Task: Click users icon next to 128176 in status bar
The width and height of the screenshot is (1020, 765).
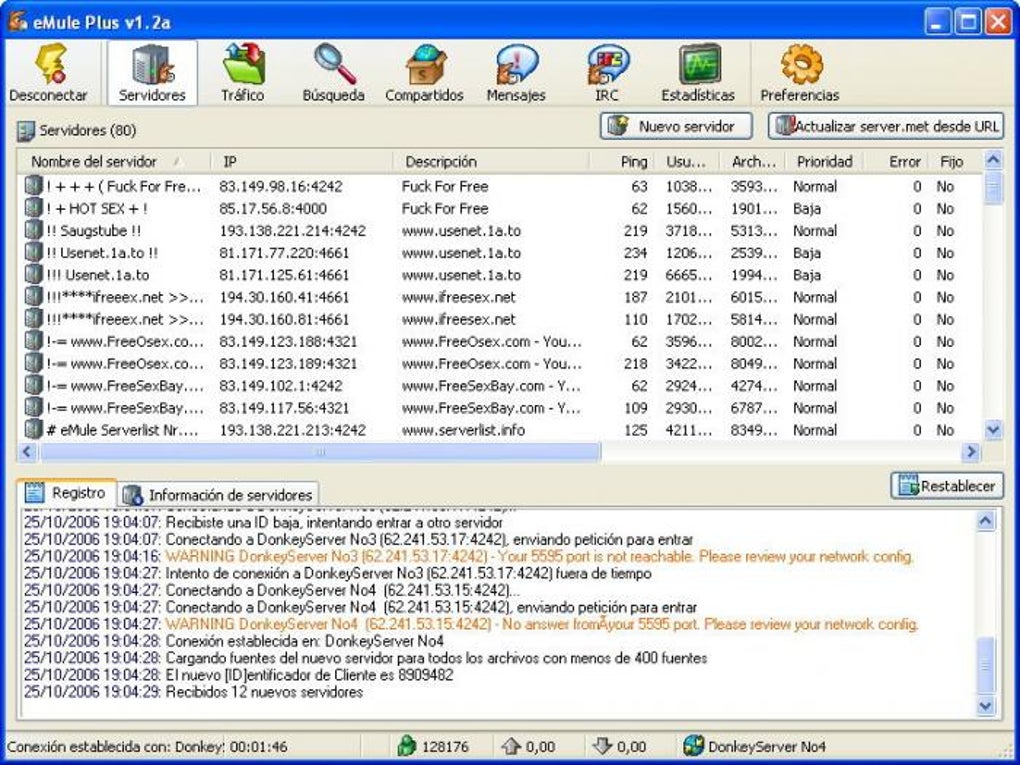Action: point(407,745)
